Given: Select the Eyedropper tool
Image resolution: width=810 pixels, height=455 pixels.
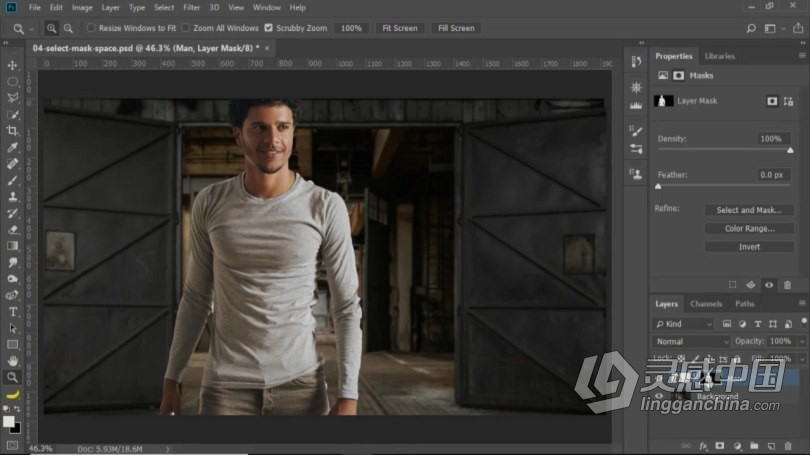Looking at the screenshot, I should [12, 147].
